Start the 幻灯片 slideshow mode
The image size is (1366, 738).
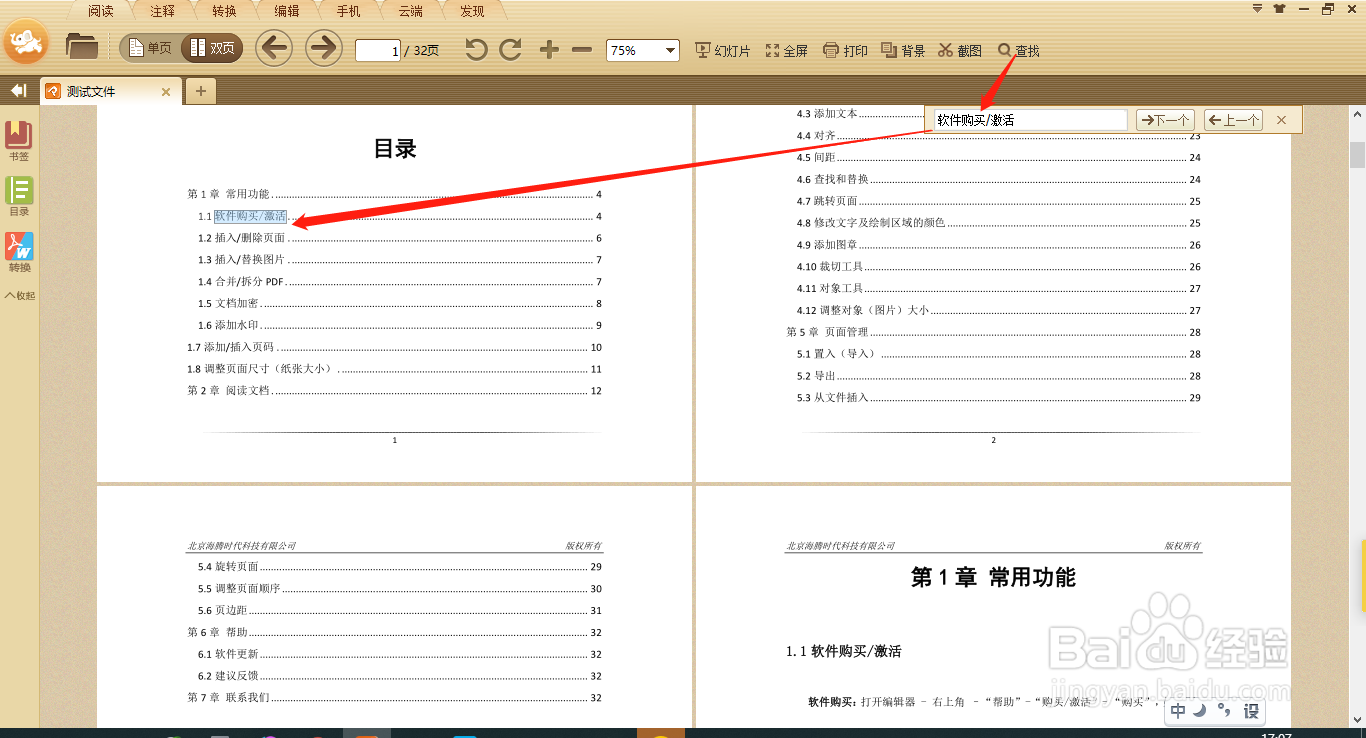721,50
